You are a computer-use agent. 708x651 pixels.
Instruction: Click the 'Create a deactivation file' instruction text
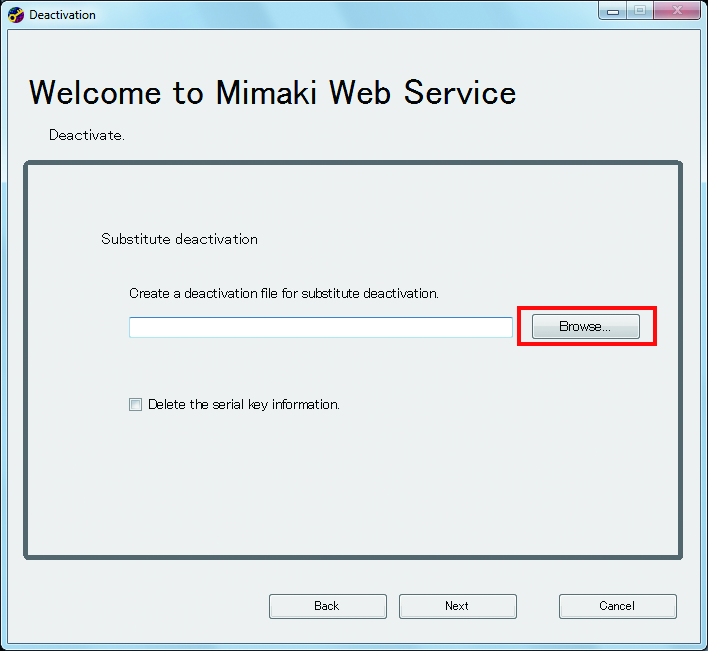click(284, 293)
